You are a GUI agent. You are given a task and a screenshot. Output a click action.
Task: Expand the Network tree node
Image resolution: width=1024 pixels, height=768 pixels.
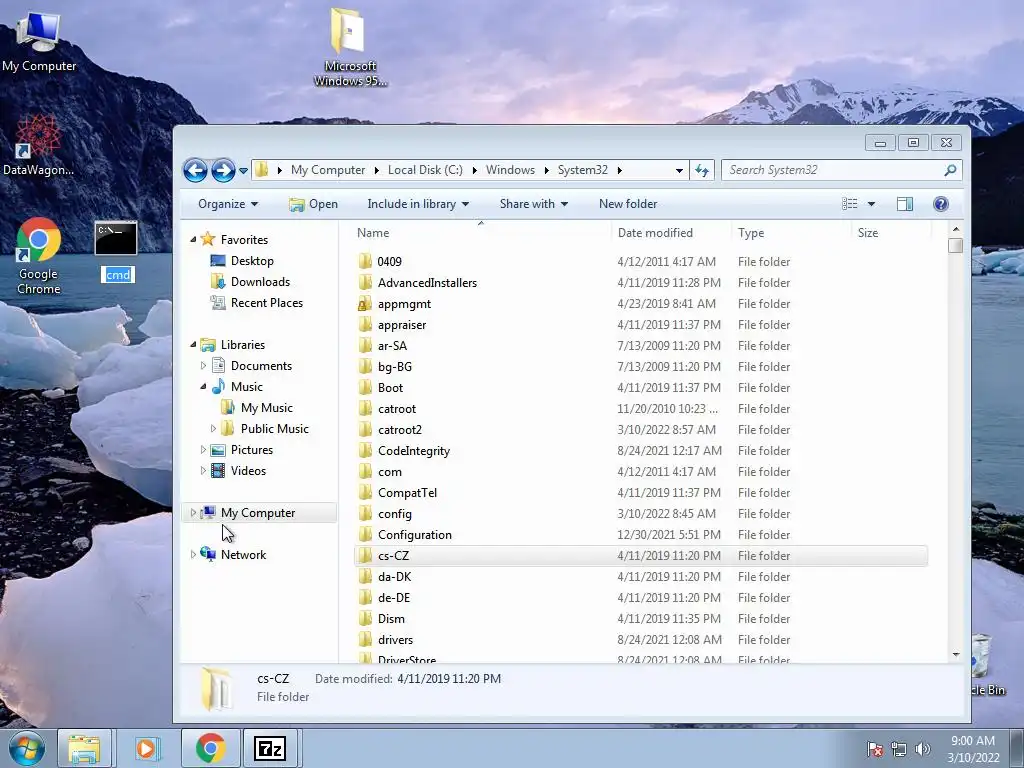[193, 554]
